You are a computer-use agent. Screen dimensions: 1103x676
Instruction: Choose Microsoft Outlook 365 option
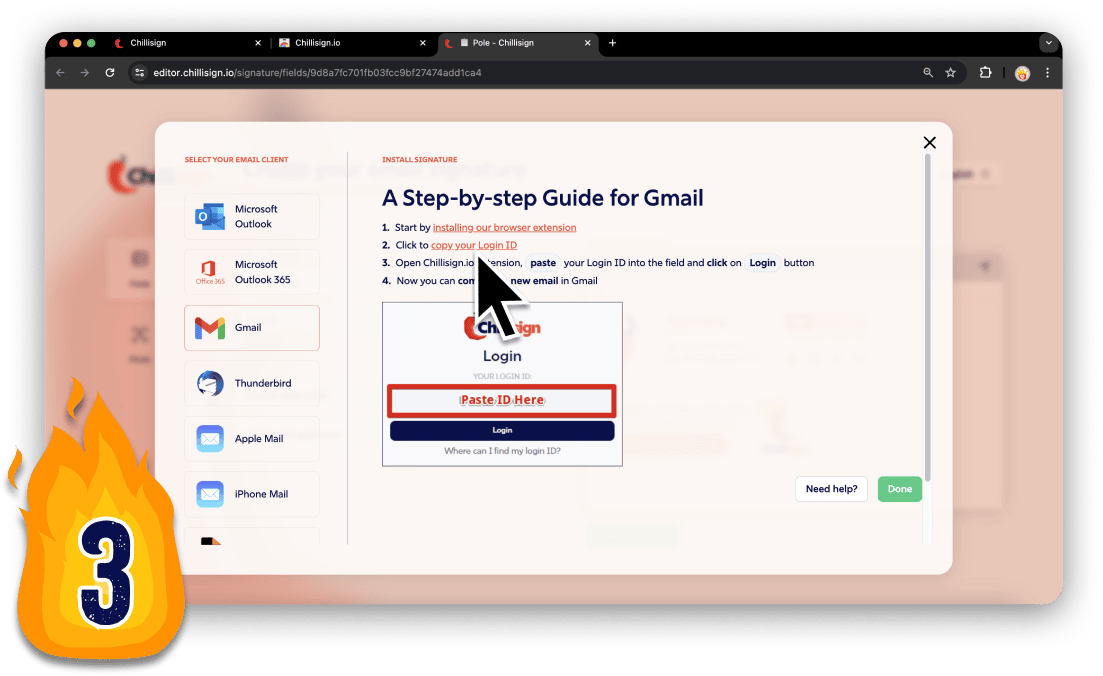click(x=252, y=272)
